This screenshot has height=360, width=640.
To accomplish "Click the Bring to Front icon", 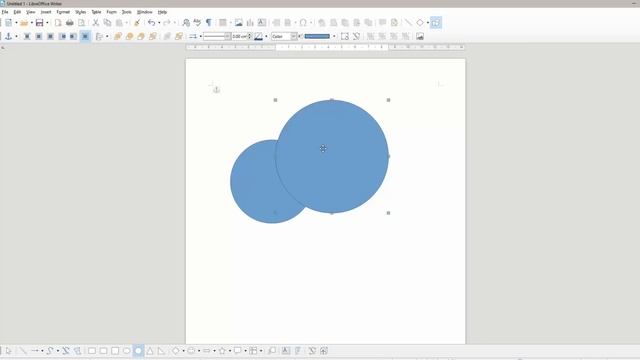I will [118, 37].
